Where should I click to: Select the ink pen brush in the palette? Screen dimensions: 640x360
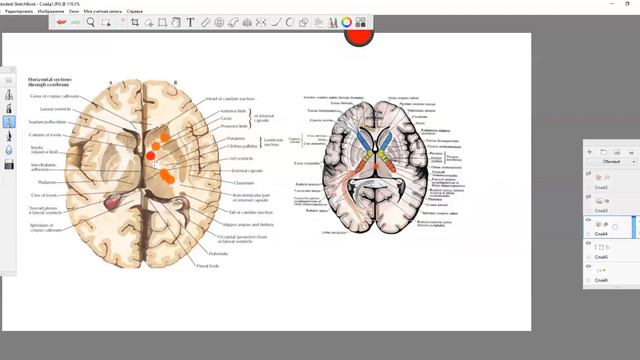click(x=9, y=136)
